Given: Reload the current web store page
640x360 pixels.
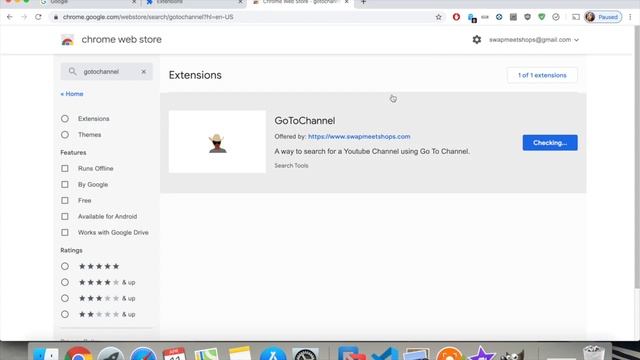Looking at the screenshot, I should tap(38, 17).
